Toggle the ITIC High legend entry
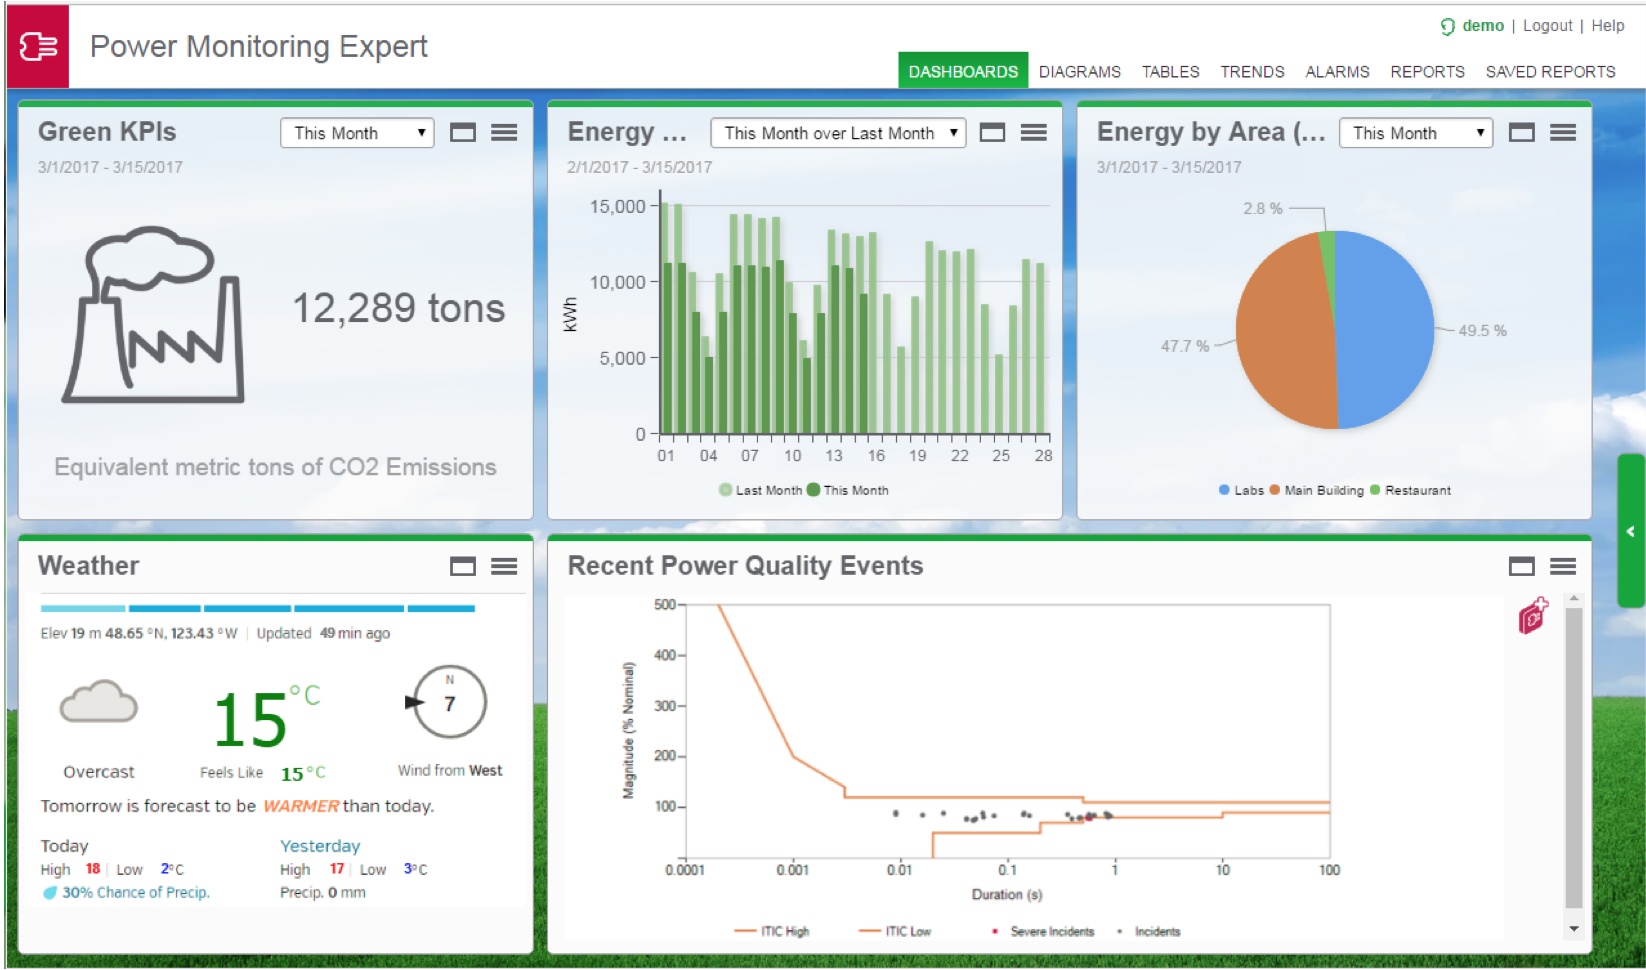 pos(772,931)
